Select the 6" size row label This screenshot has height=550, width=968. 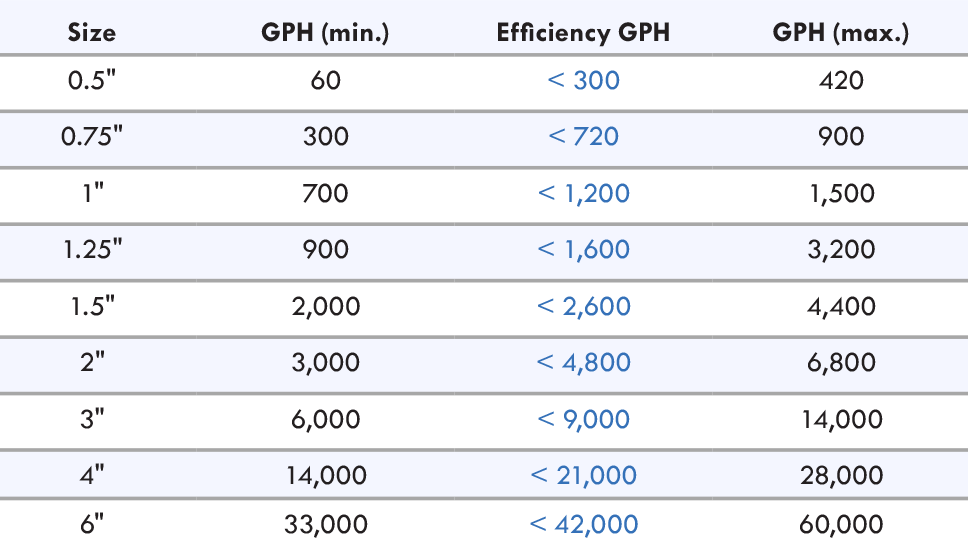click(91, 523)
